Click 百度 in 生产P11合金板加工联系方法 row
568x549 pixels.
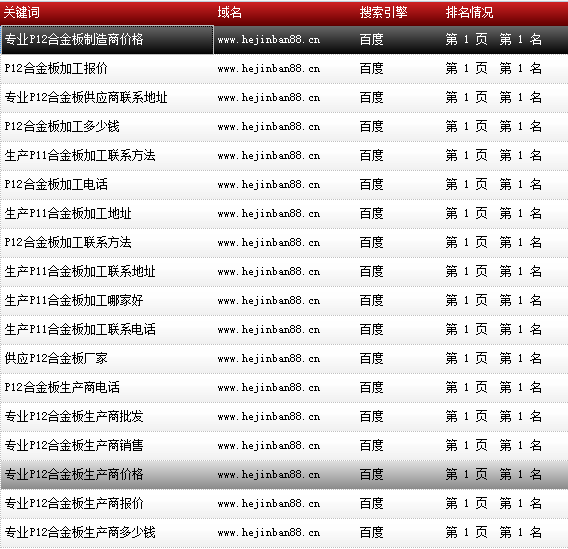(371, 155)
